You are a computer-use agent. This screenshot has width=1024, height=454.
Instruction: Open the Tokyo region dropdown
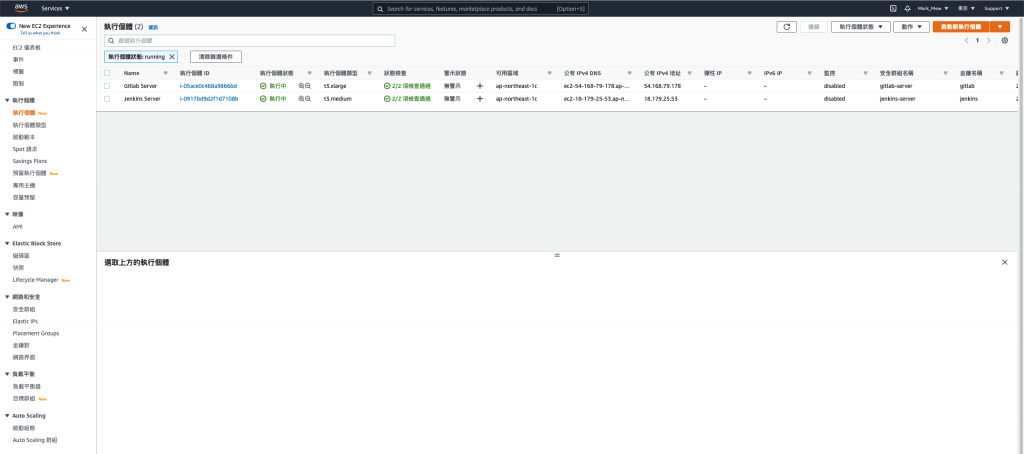point(967,8)
